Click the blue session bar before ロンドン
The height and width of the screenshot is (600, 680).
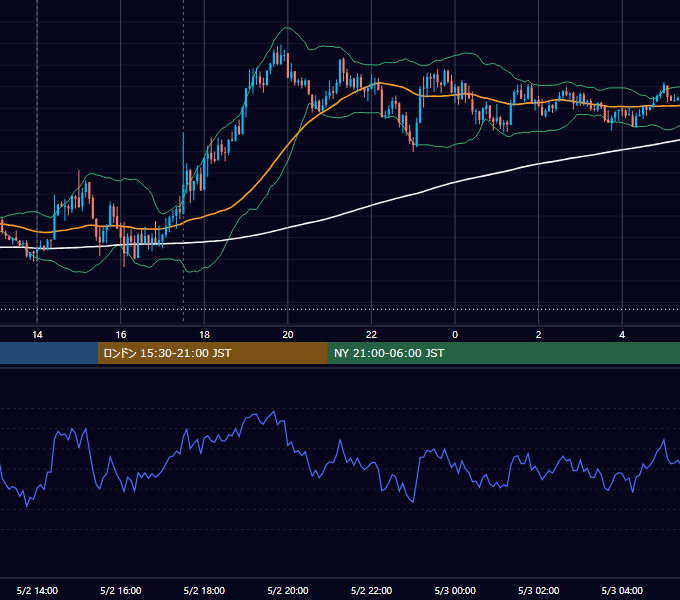[x=49, y=353]
